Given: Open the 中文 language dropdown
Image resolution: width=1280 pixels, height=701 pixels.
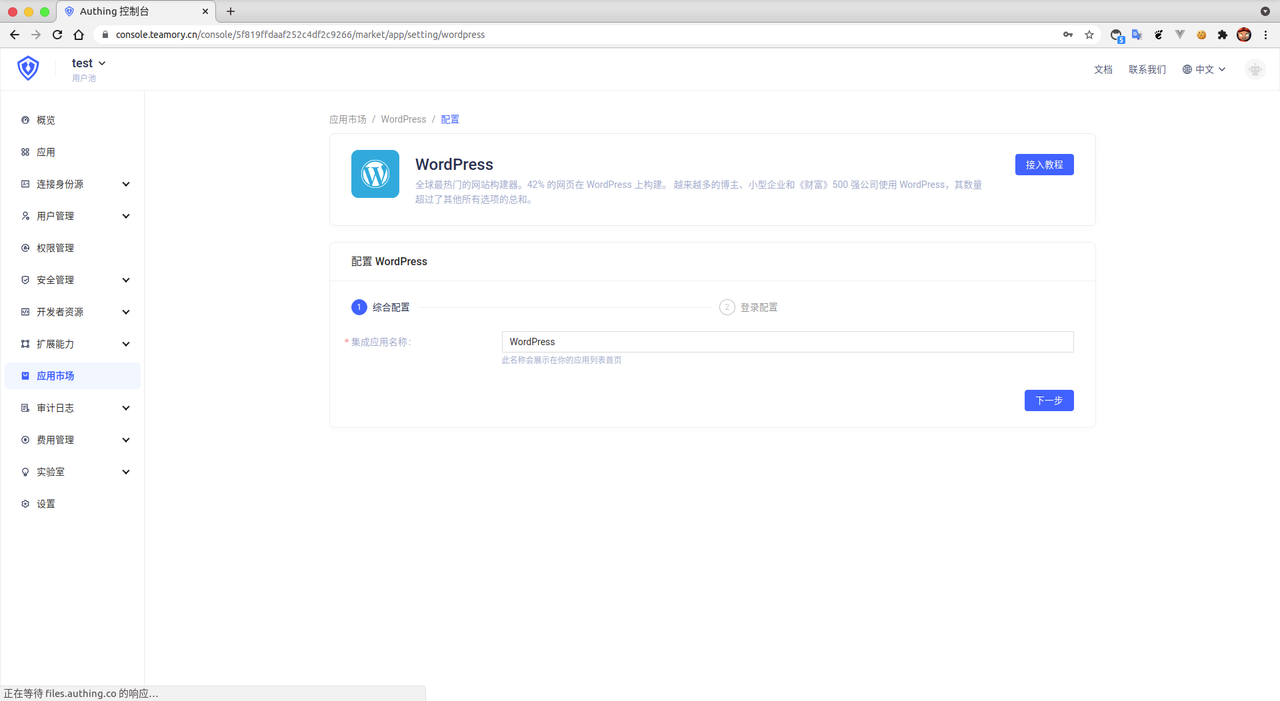Looking at the screenshot, I should coord(1204,70).
